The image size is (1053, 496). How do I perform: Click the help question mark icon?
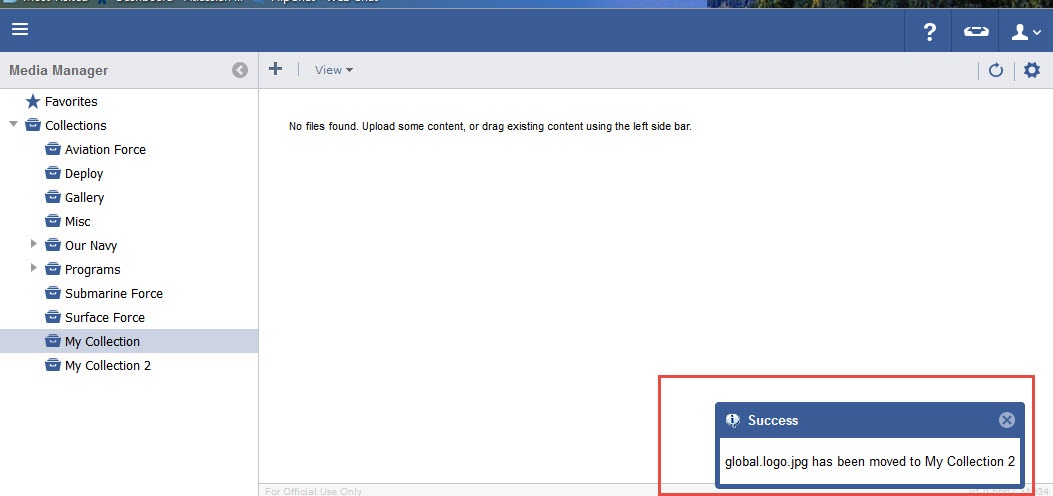929,32
